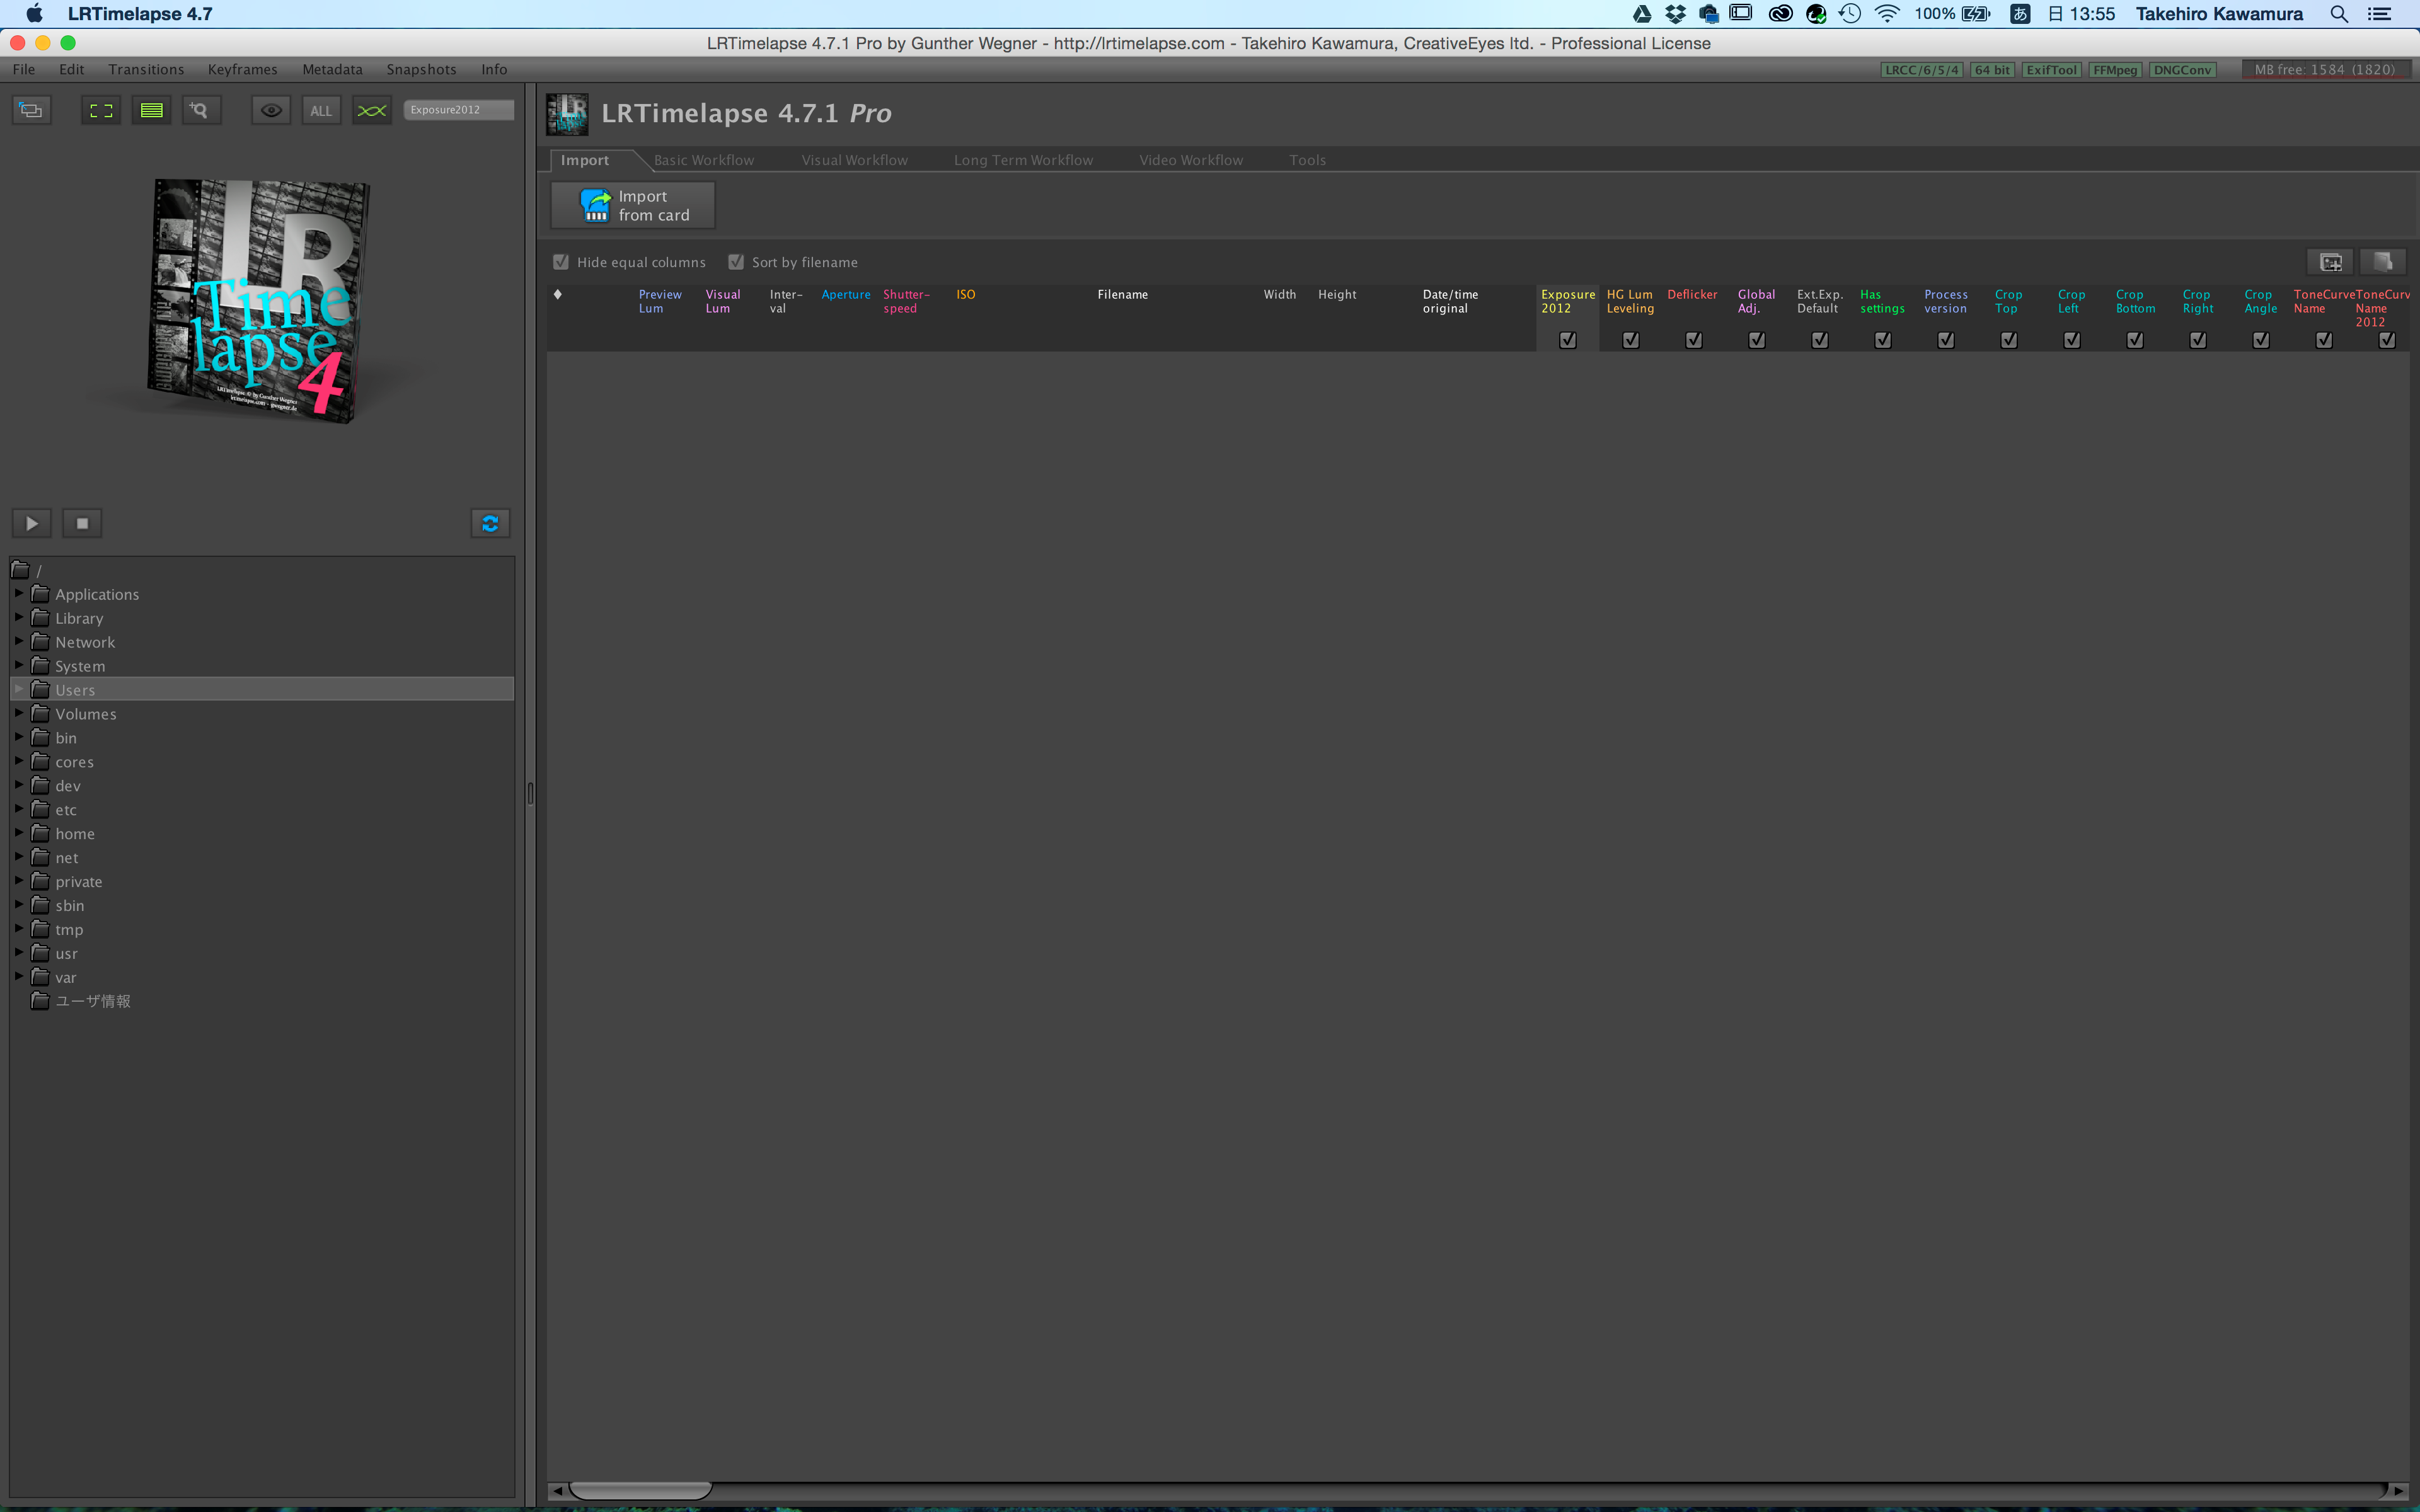Switch to Tools tab
2420x1512 pixels.
click(x=1307, y=160)
